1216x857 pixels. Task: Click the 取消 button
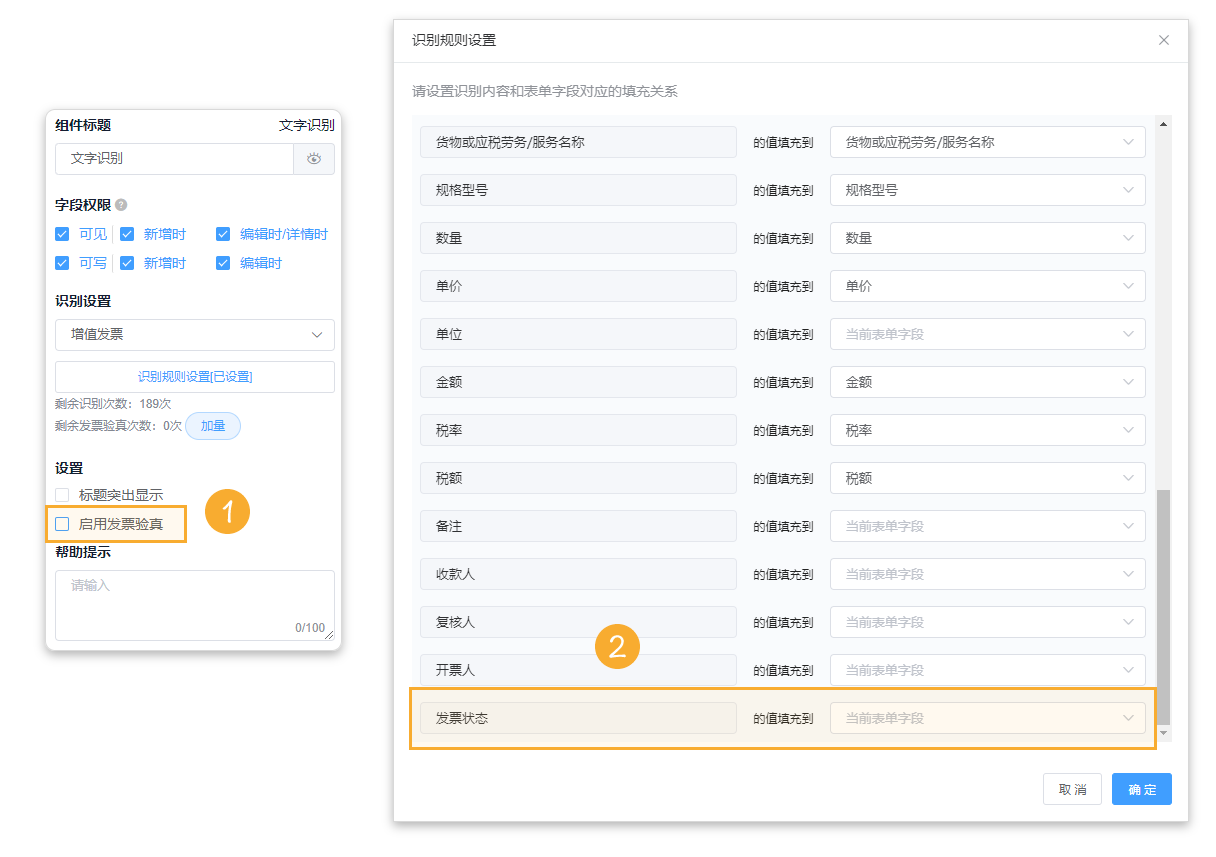click(x=1072, y=789)
